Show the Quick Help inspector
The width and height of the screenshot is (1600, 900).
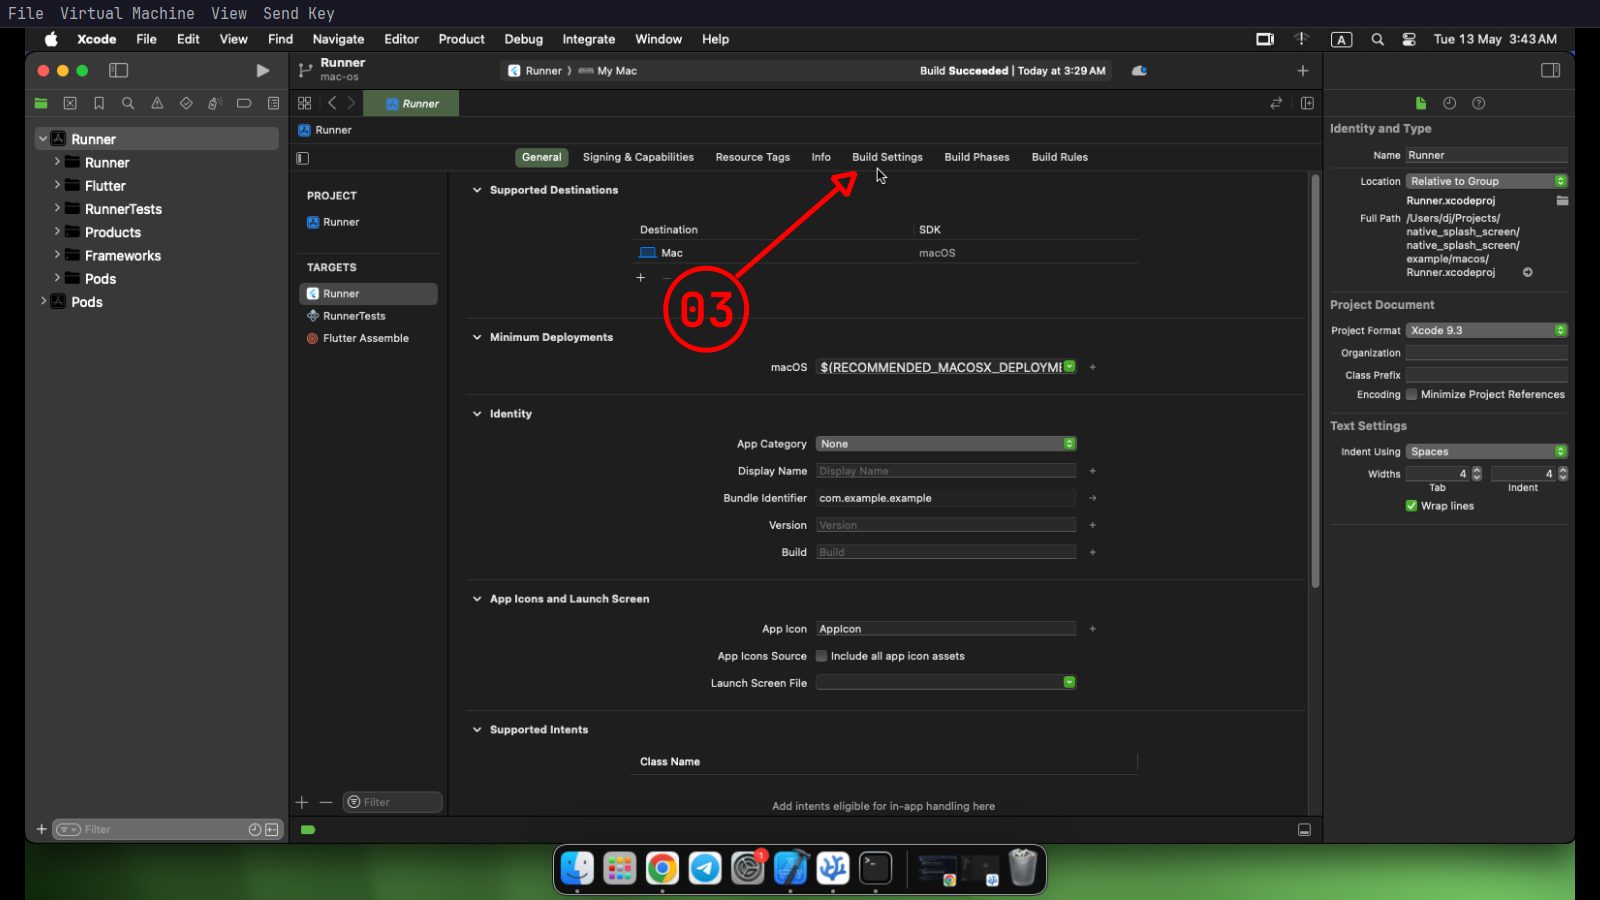[x=1479, y=103]
